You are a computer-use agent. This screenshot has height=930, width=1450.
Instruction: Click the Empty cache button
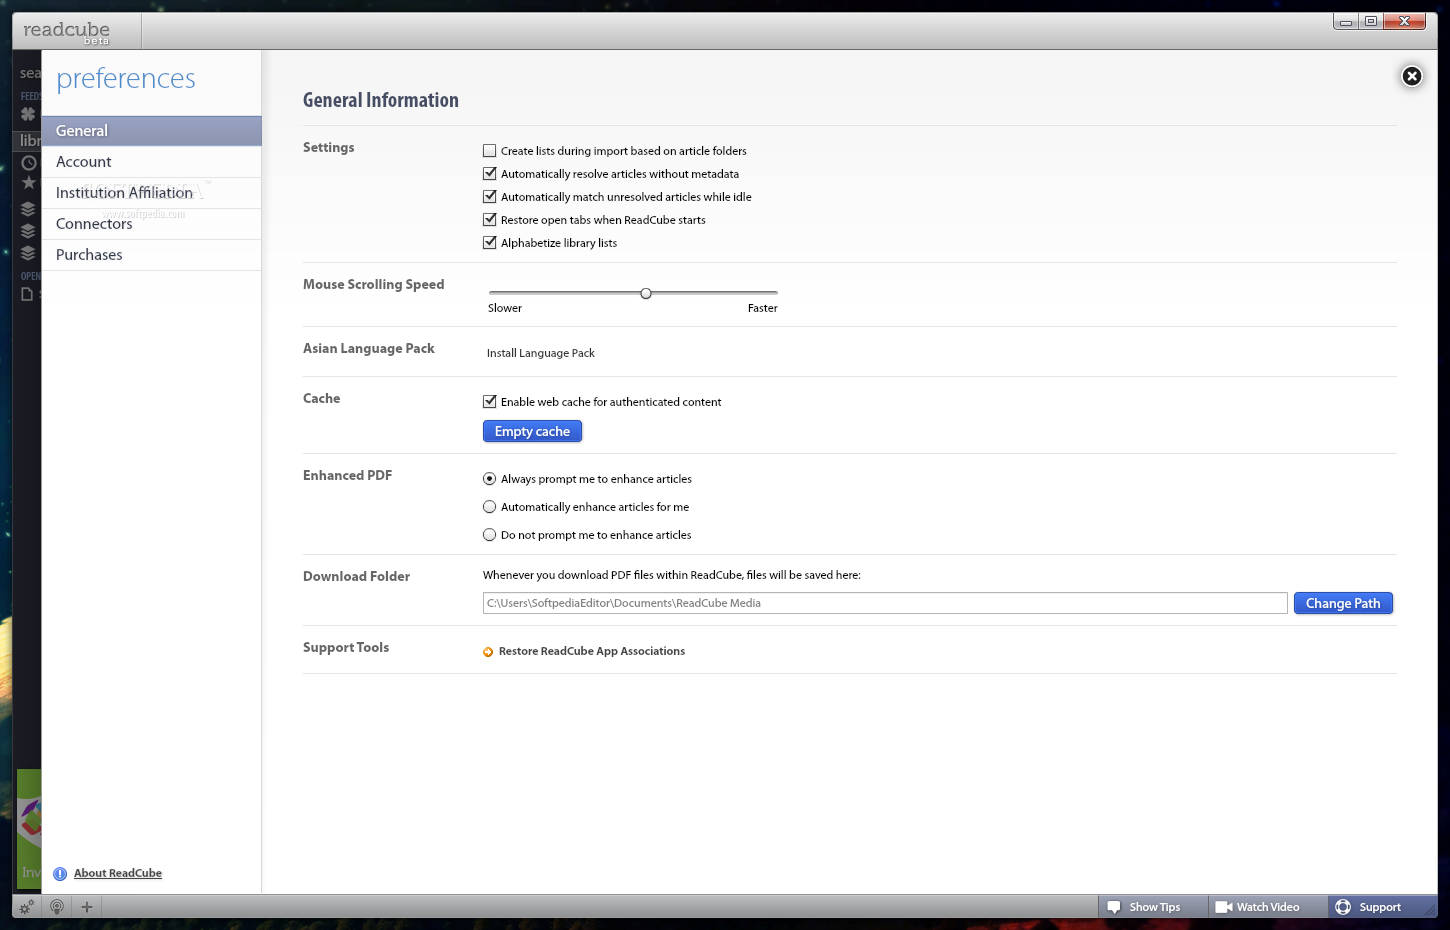532,431
